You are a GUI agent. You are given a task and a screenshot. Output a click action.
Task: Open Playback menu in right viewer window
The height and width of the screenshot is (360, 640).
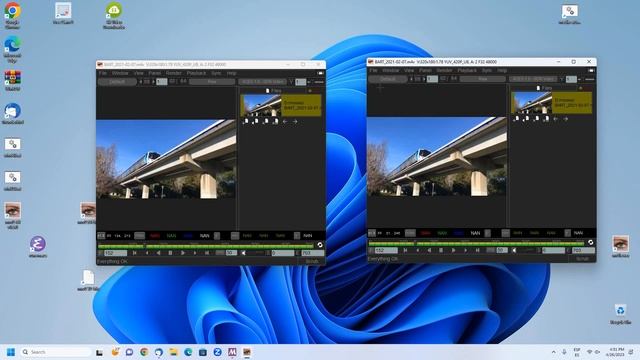coord(467,71)
